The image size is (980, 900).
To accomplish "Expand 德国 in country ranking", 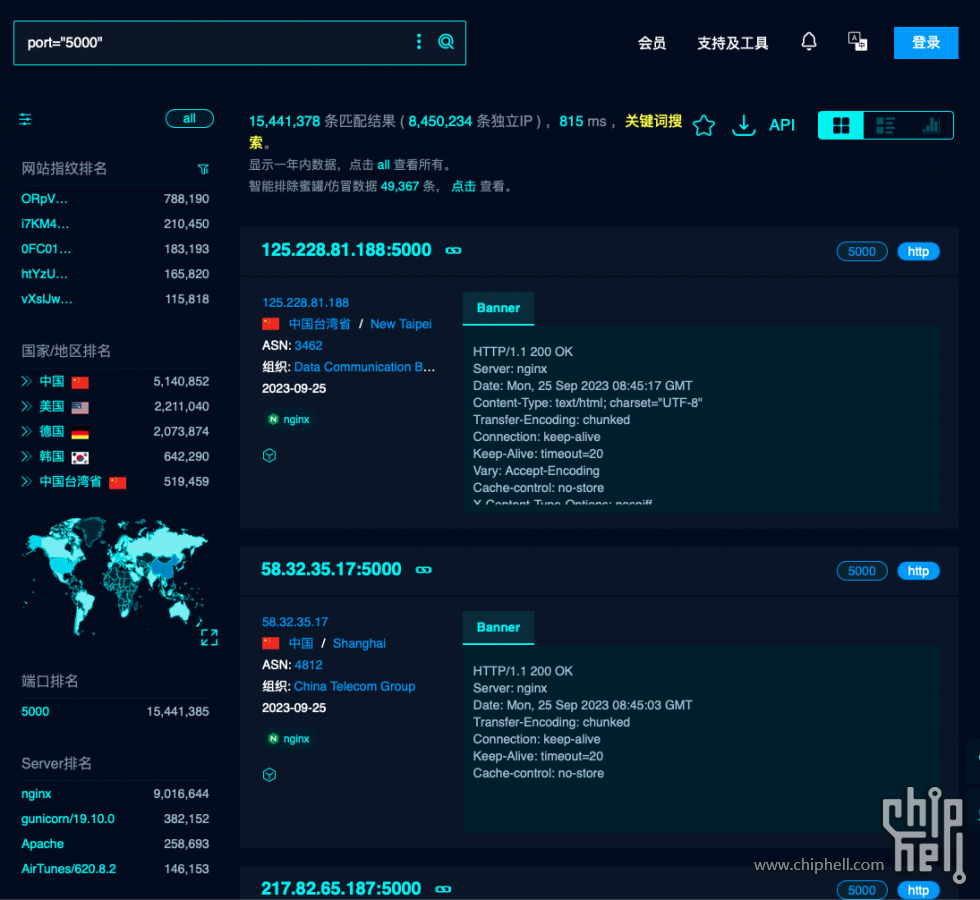I will pyautogui.click(x=26, y=431).
